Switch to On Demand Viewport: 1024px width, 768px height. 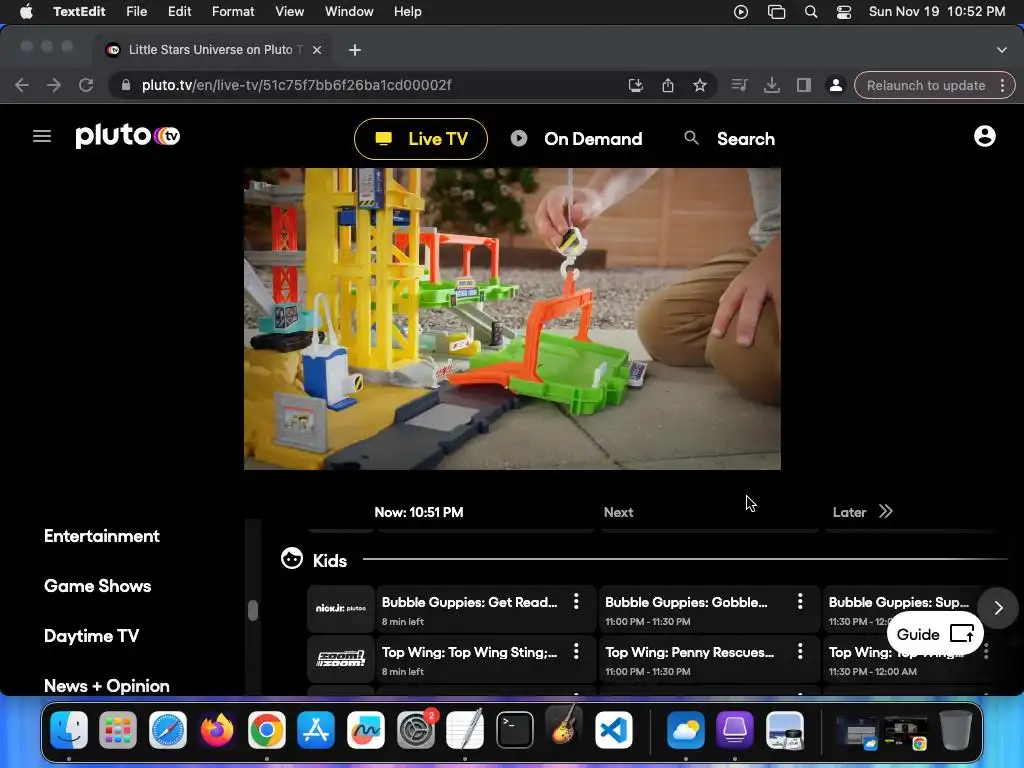577,138
